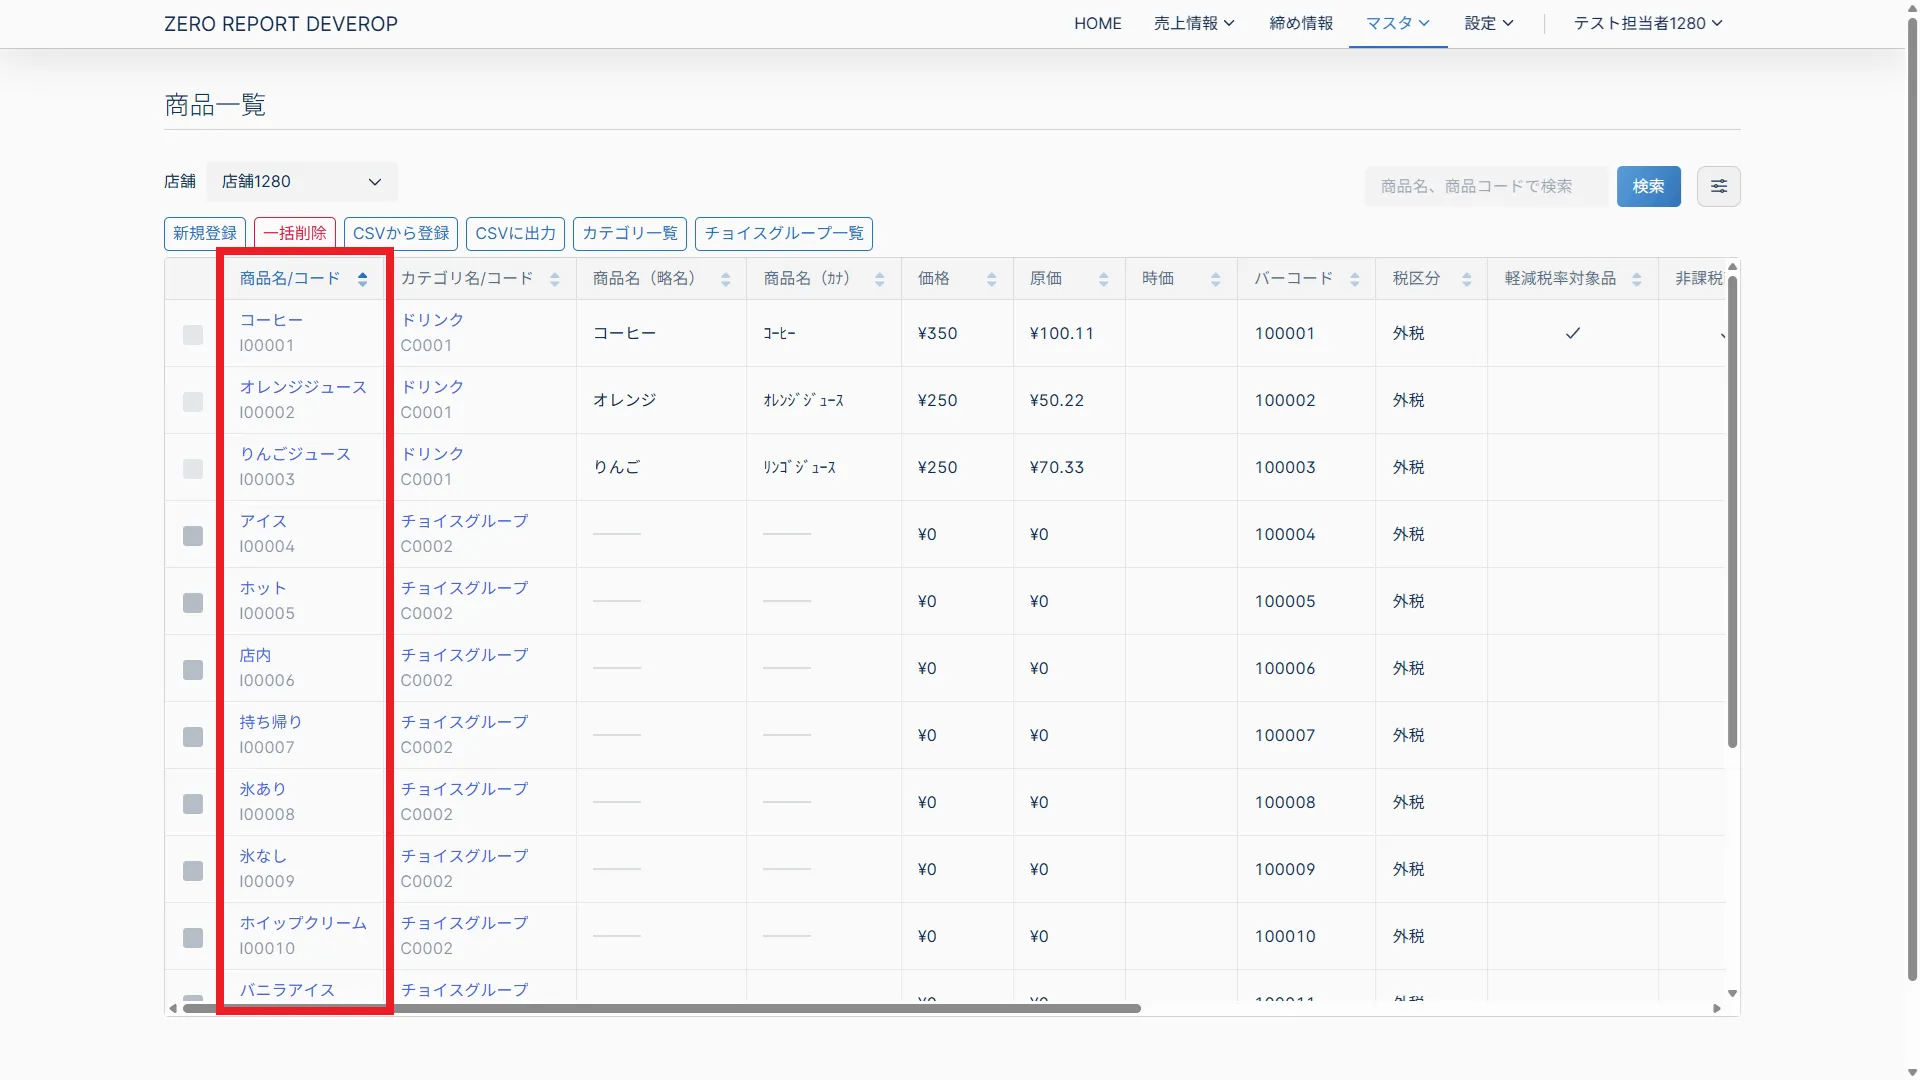
Task: Open the オレンジジュース product link
Action: click(303, 387)
